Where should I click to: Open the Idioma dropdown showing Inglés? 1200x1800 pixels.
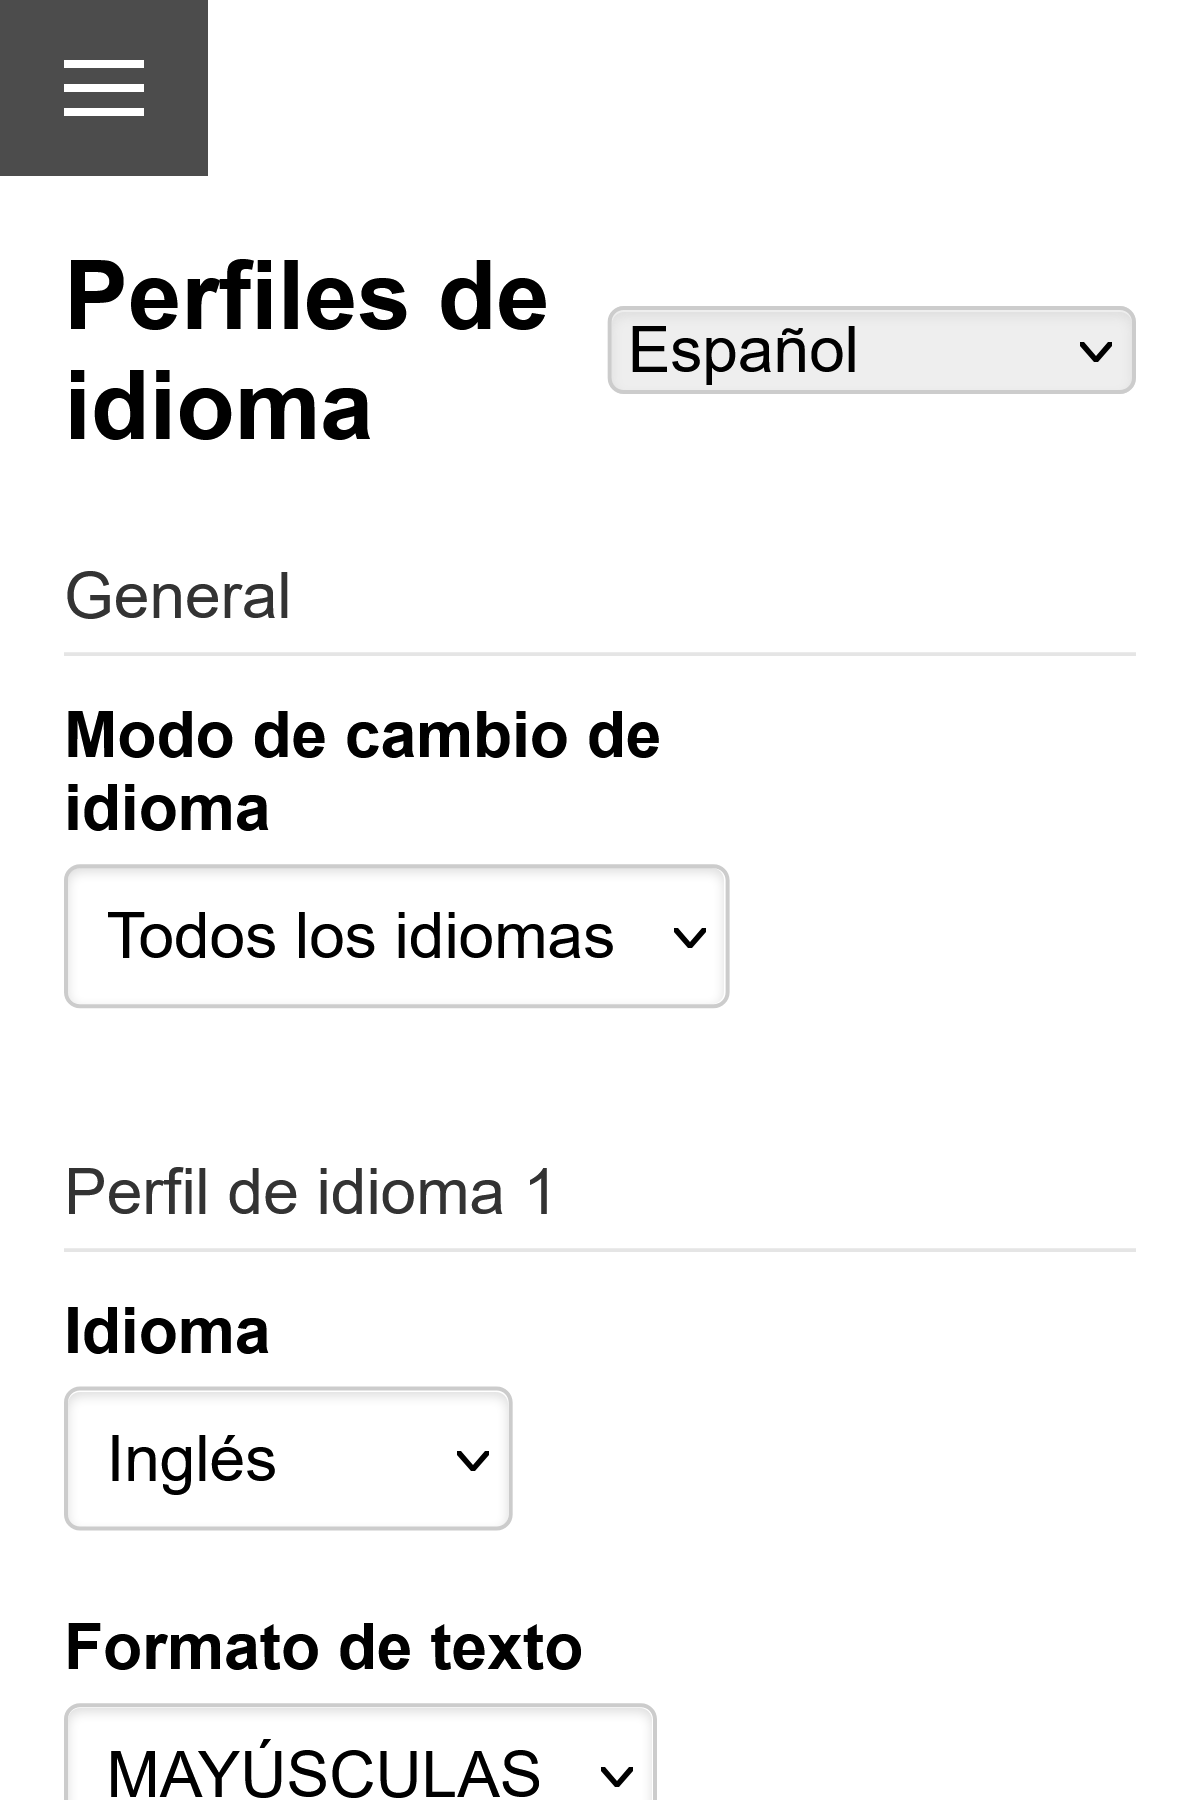(287, 1458)
